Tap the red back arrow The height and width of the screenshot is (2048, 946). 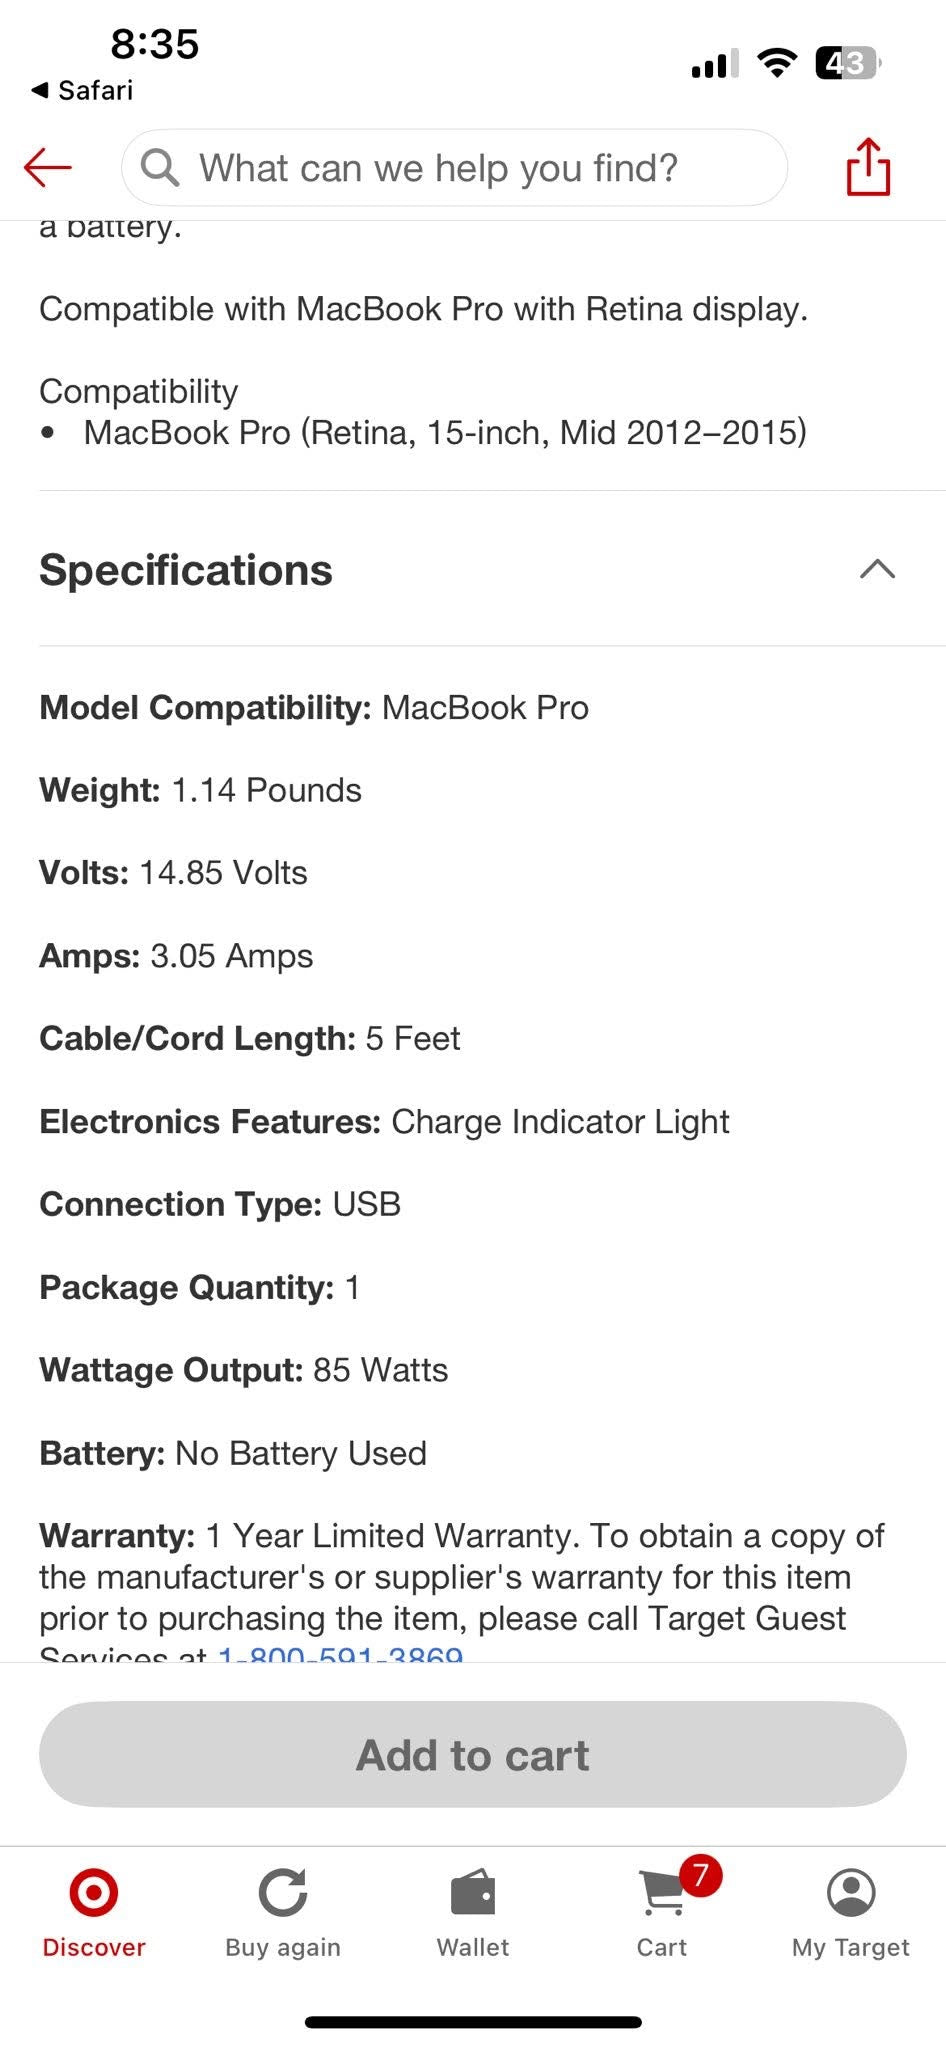coord(48,167)
